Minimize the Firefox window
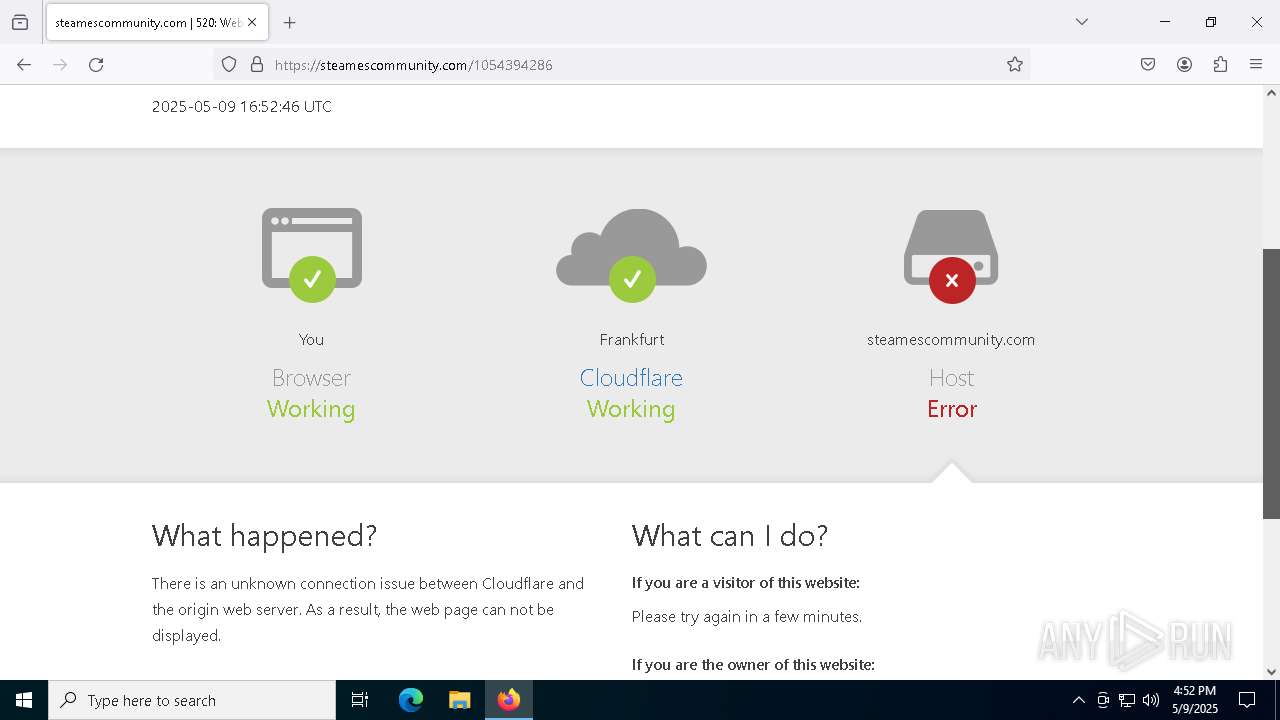 click(x=1165, y=22)
